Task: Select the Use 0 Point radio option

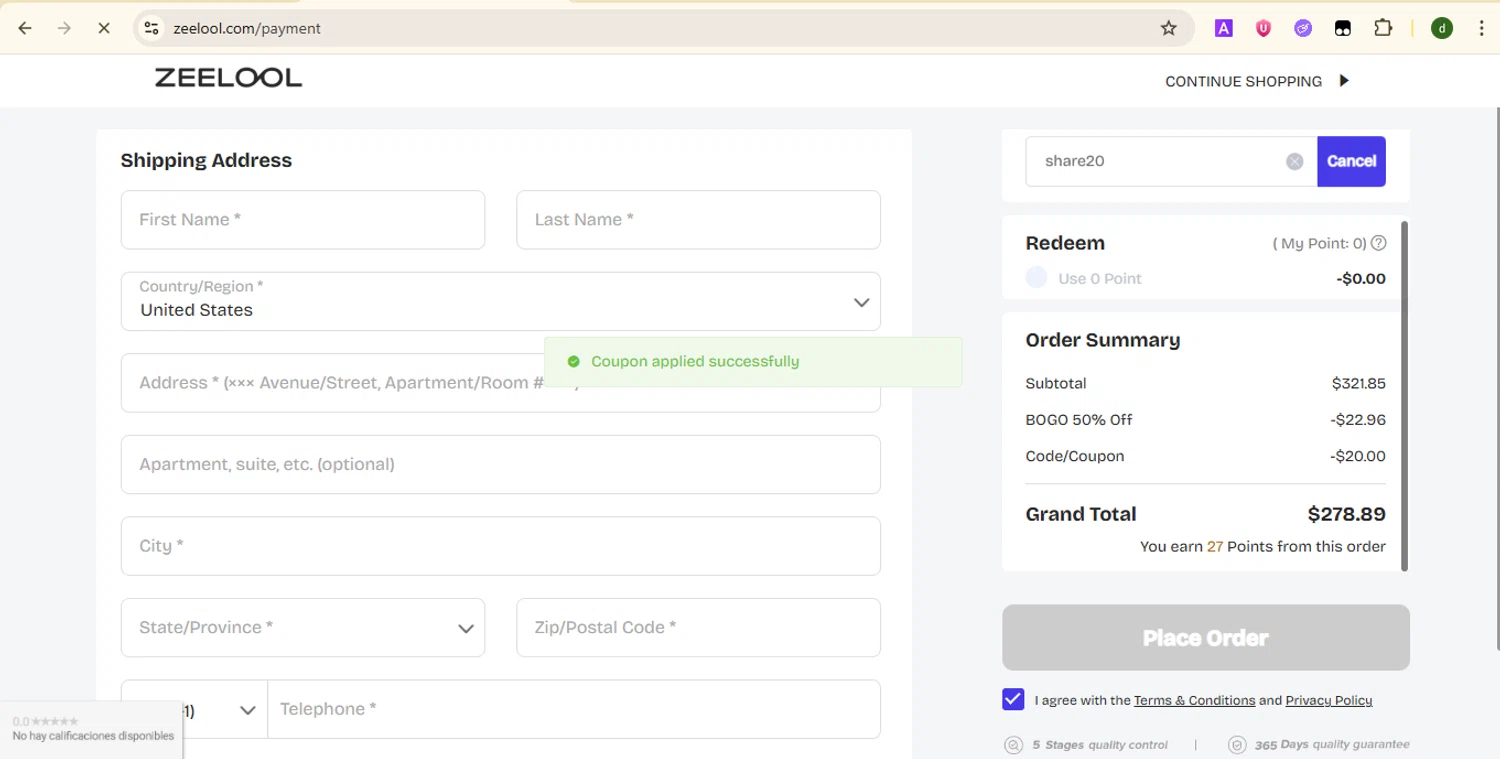Action: click(1037, 278)
